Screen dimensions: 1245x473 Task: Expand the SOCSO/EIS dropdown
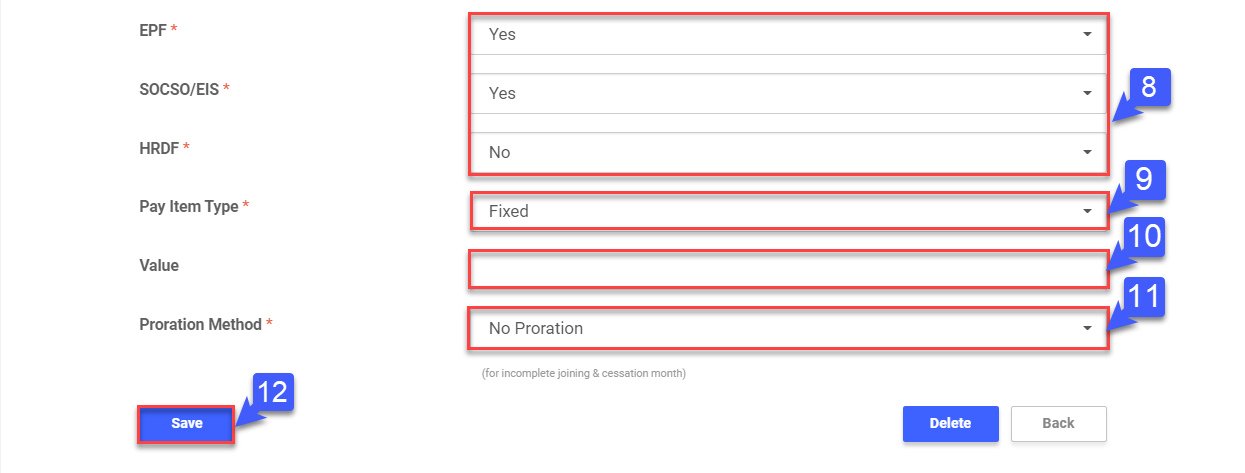pos(788,93)
